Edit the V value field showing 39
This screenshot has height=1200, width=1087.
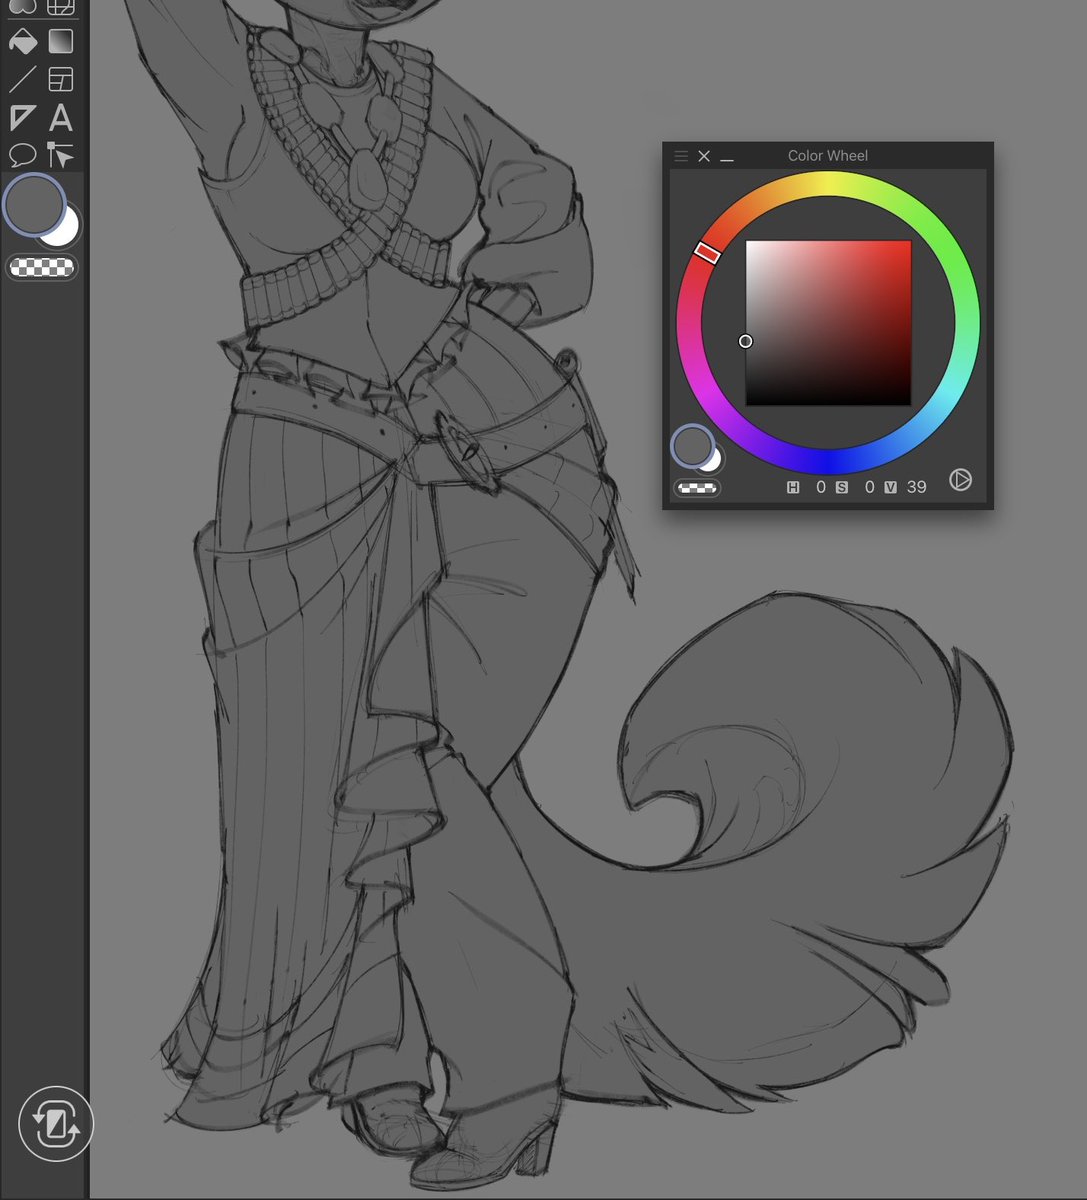click(917, 487)
